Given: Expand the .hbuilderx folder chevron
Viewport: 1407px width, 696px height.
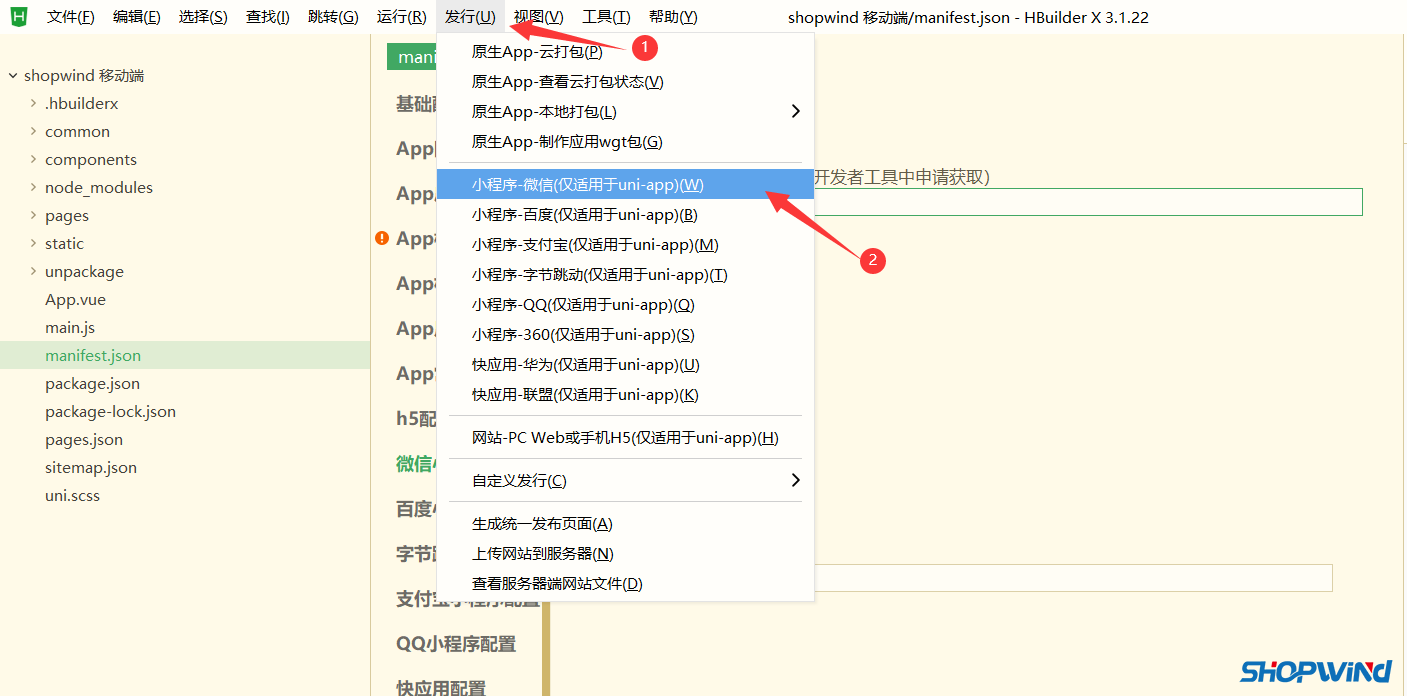Looking at the screenshot, I should click(33, 103).
